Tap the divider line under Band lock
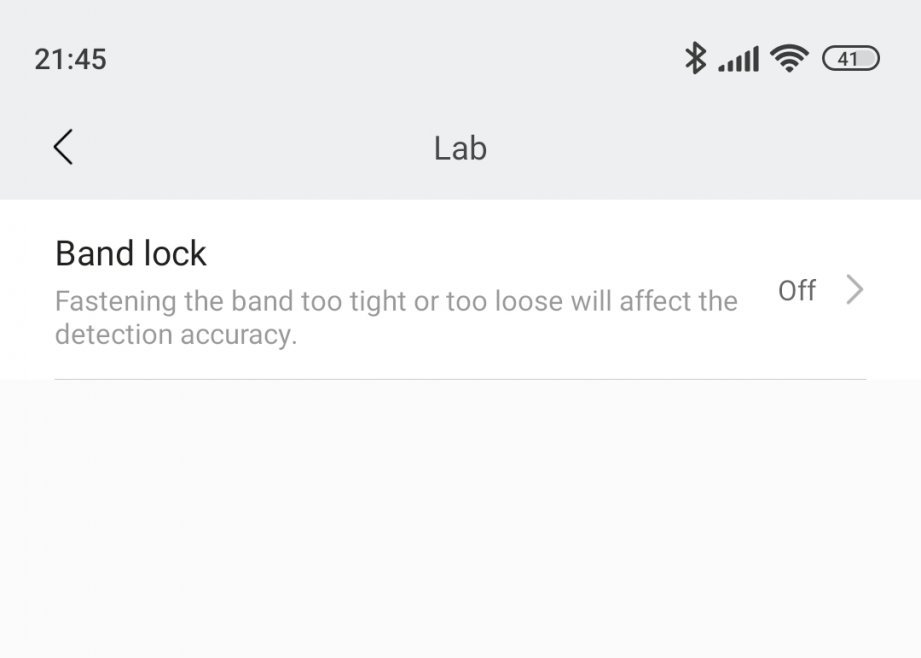 click(x=460, y=379)
